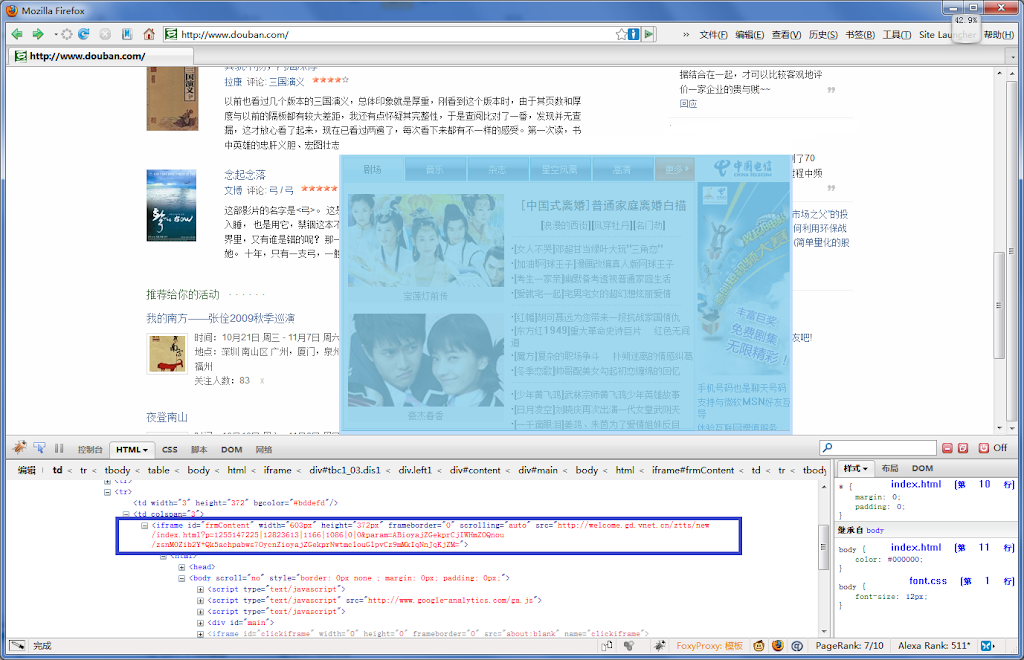Open the 帮助(H) menu
This screenshot has height=660, width=1024.
pyautogui.click(x=999, y=35)
